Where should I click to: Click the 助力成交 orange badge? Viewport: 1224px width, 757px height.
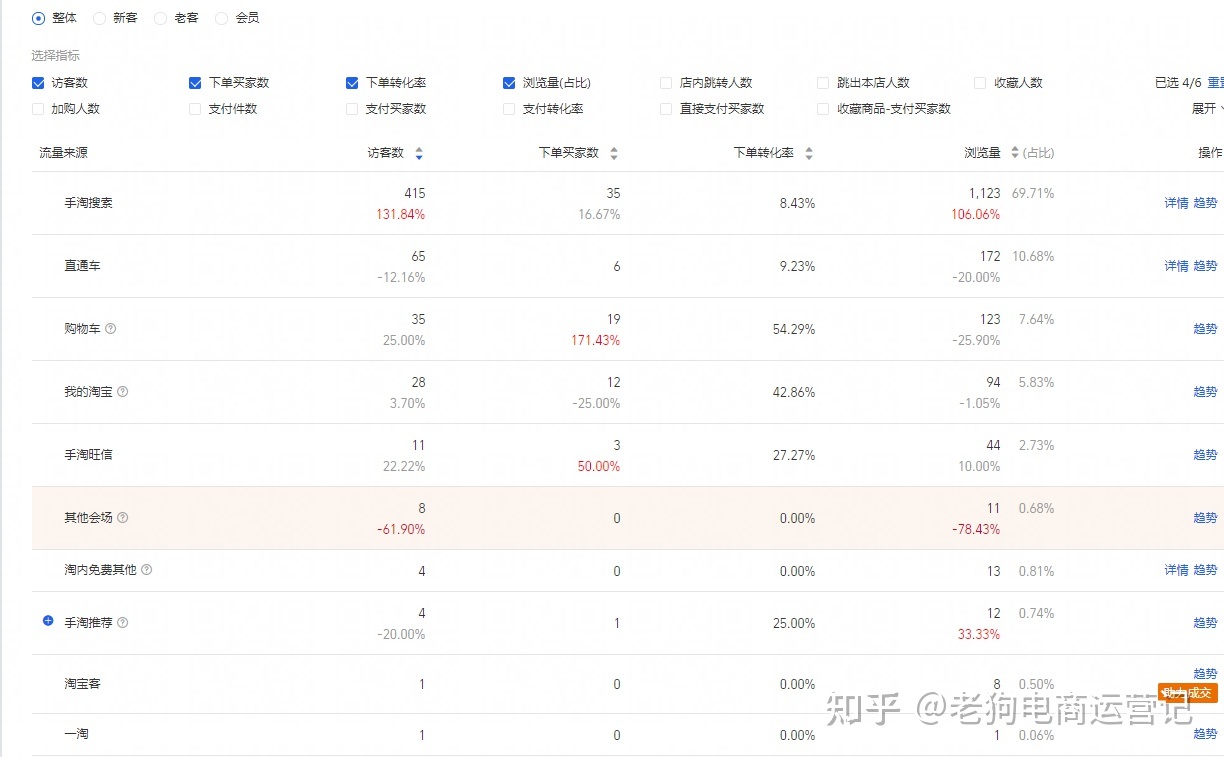[x=1187, y=693]
